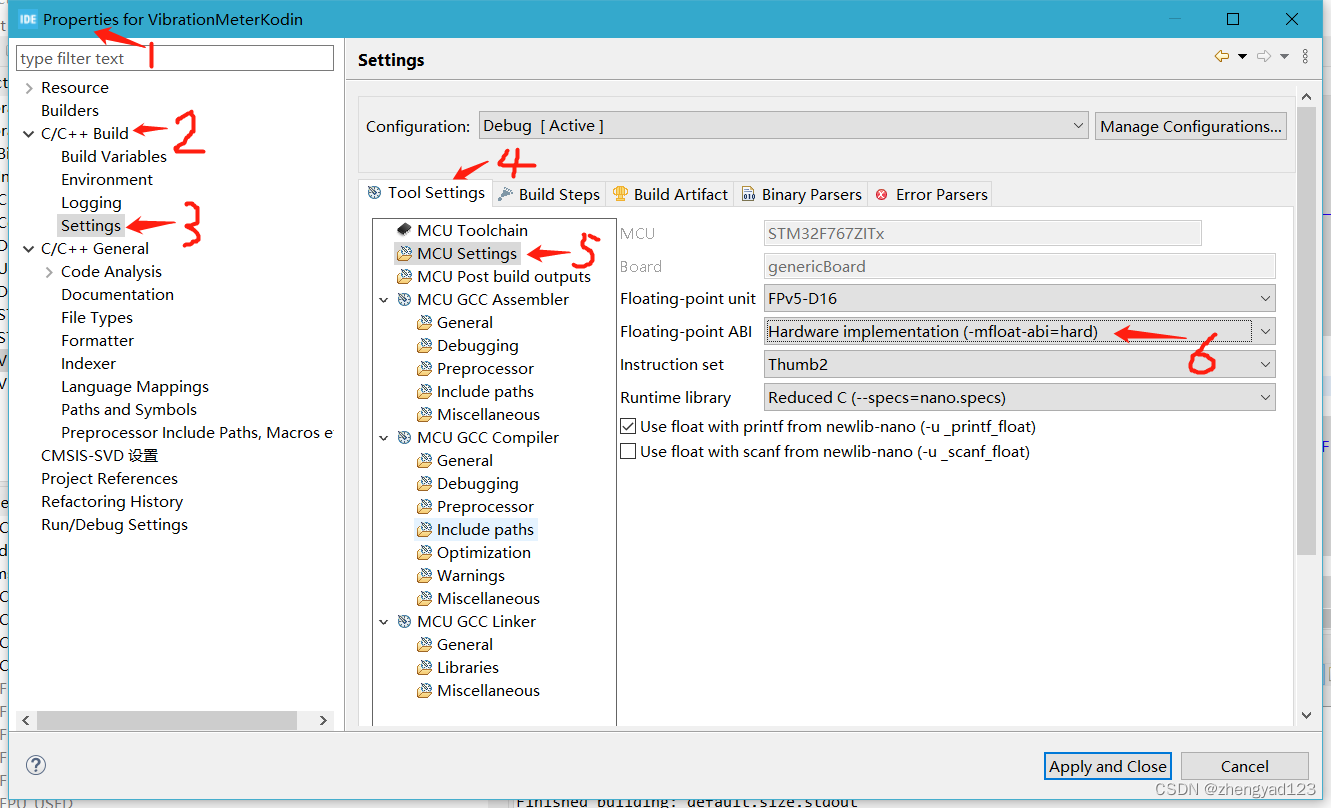The image size is (1331, 808).
Task: Click the help question mark icon
Action: tap(36, 766)
